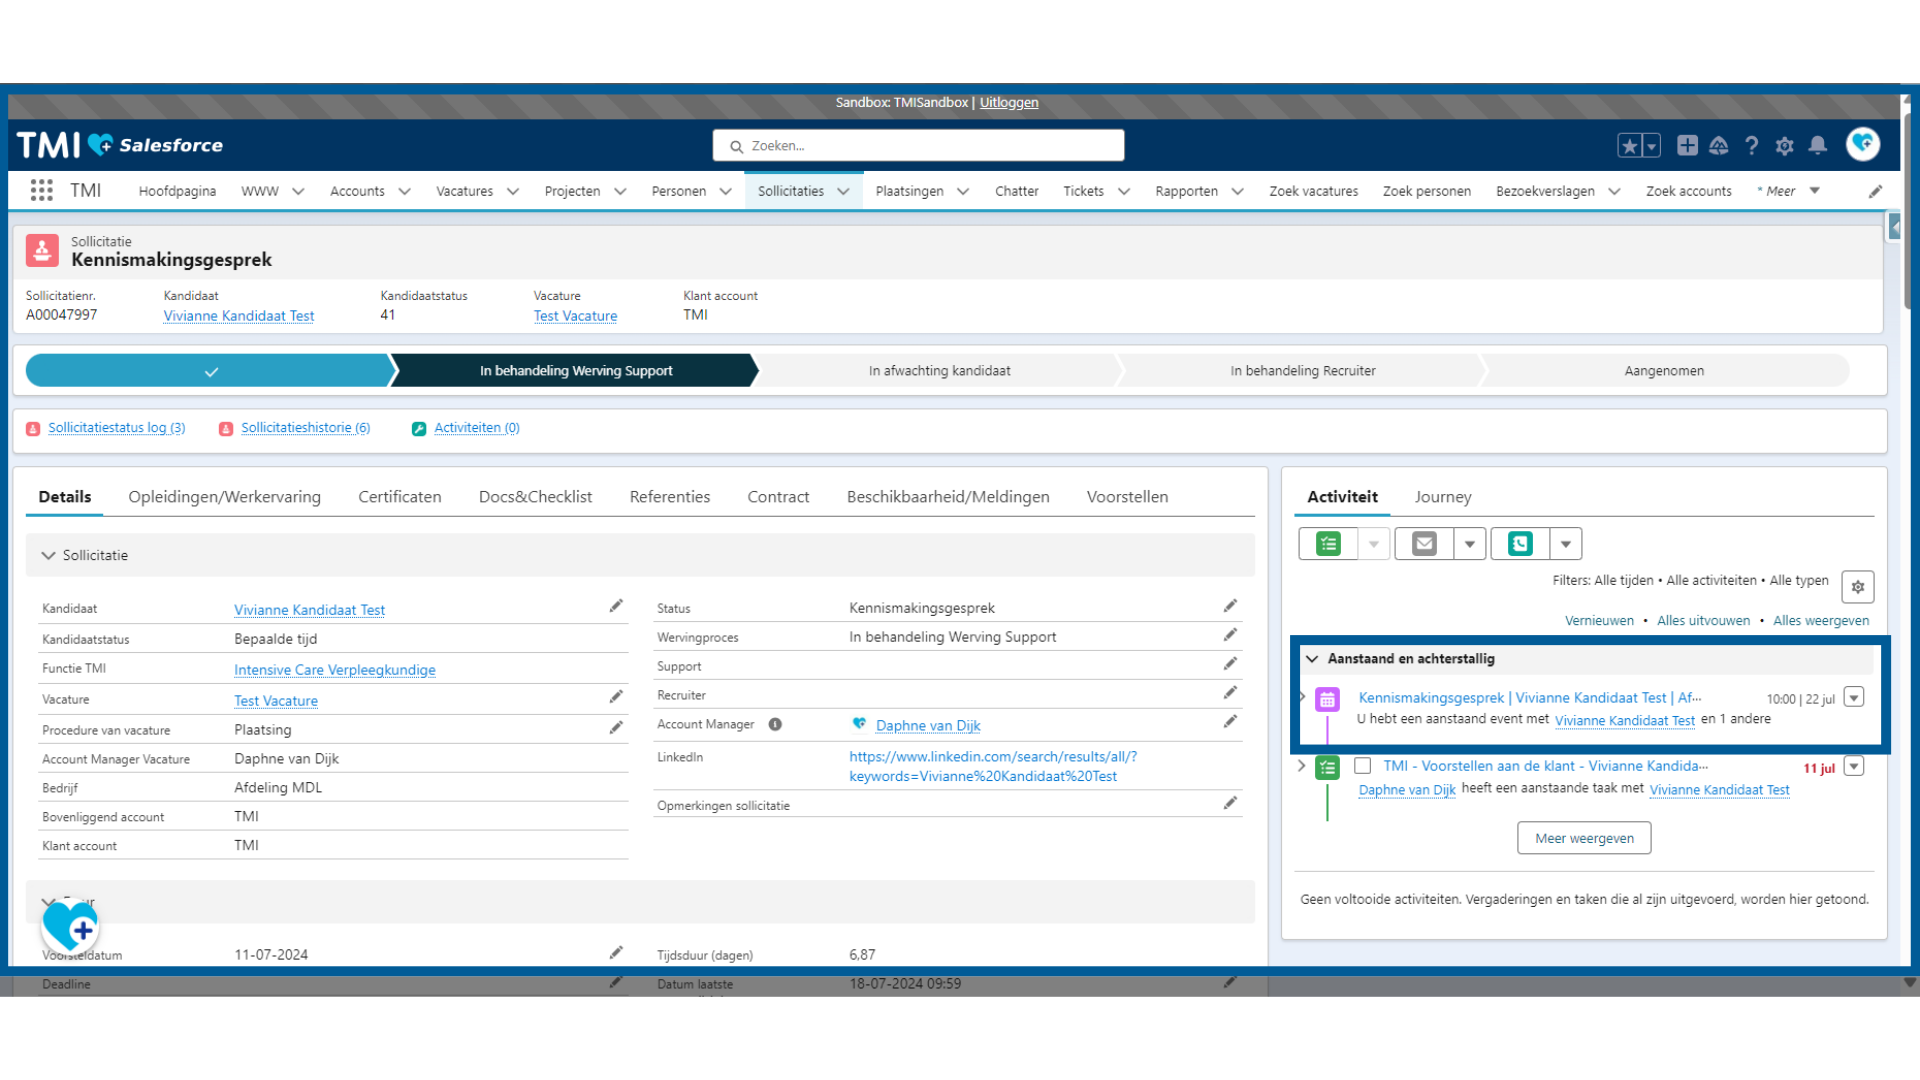The width and height of the screenshot is (1920, 1080).
Task: Expand the TMI Voorstellen activity item
Action: point(1303,766)
